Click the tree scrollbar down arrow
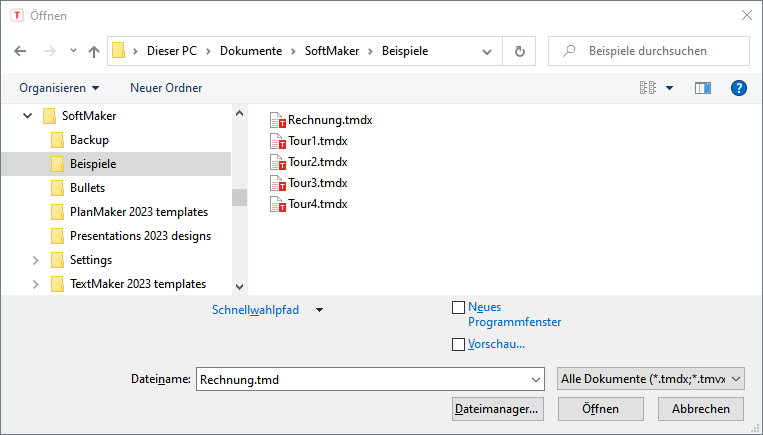 click(239, 287)
